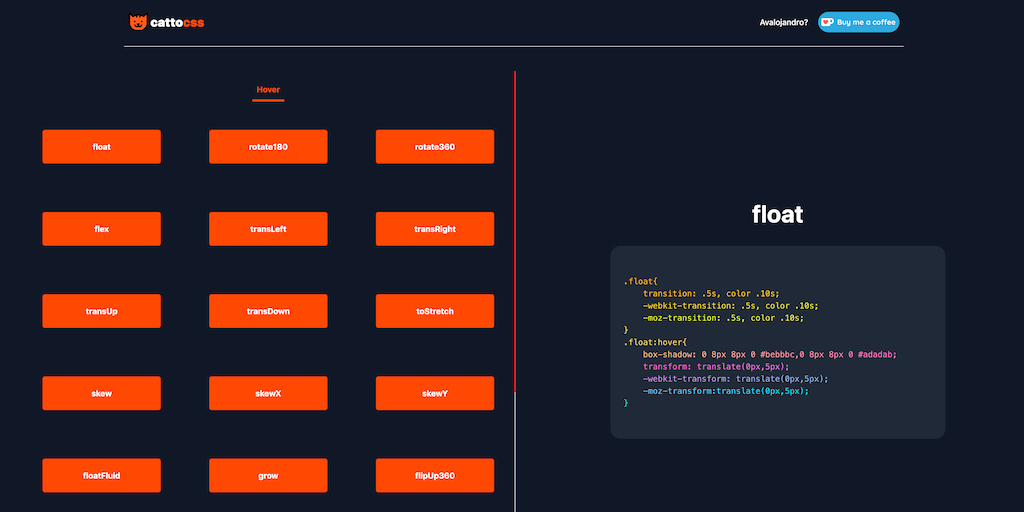Pick the transRight effect button

click(x=435, y=229)
